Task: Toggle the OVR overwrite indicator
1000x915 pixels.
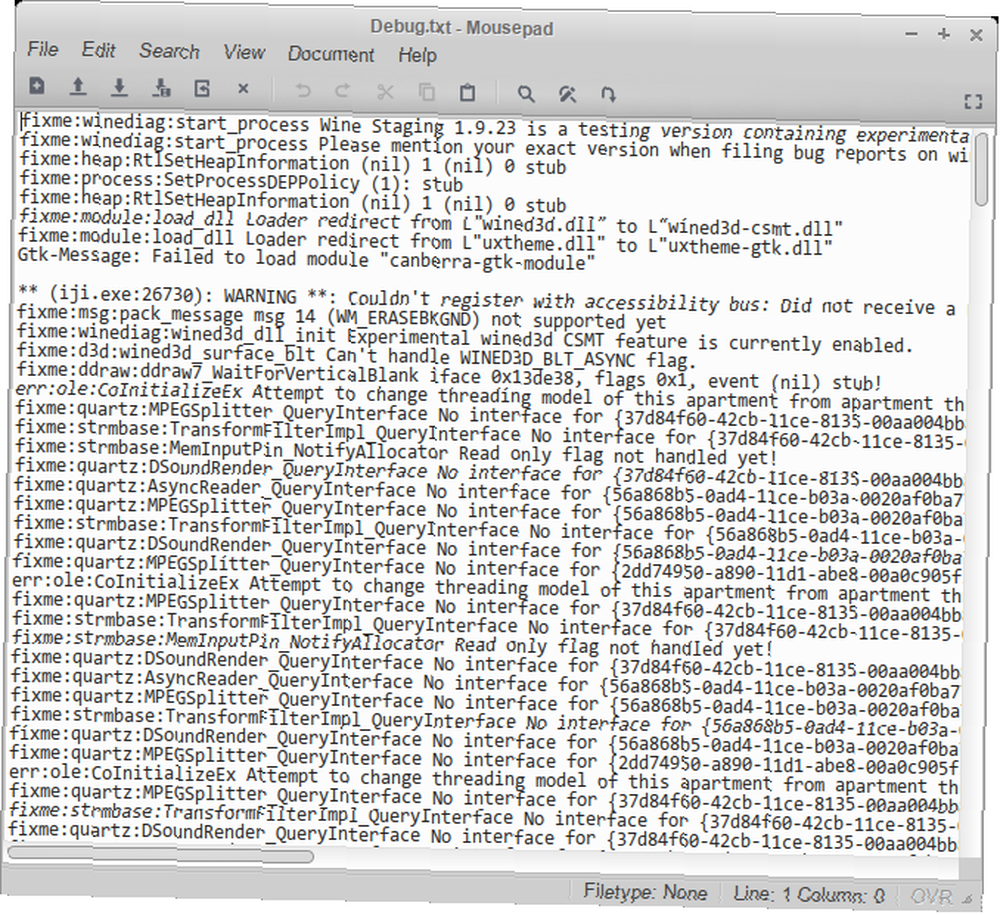Action: (x=932, y=897)
